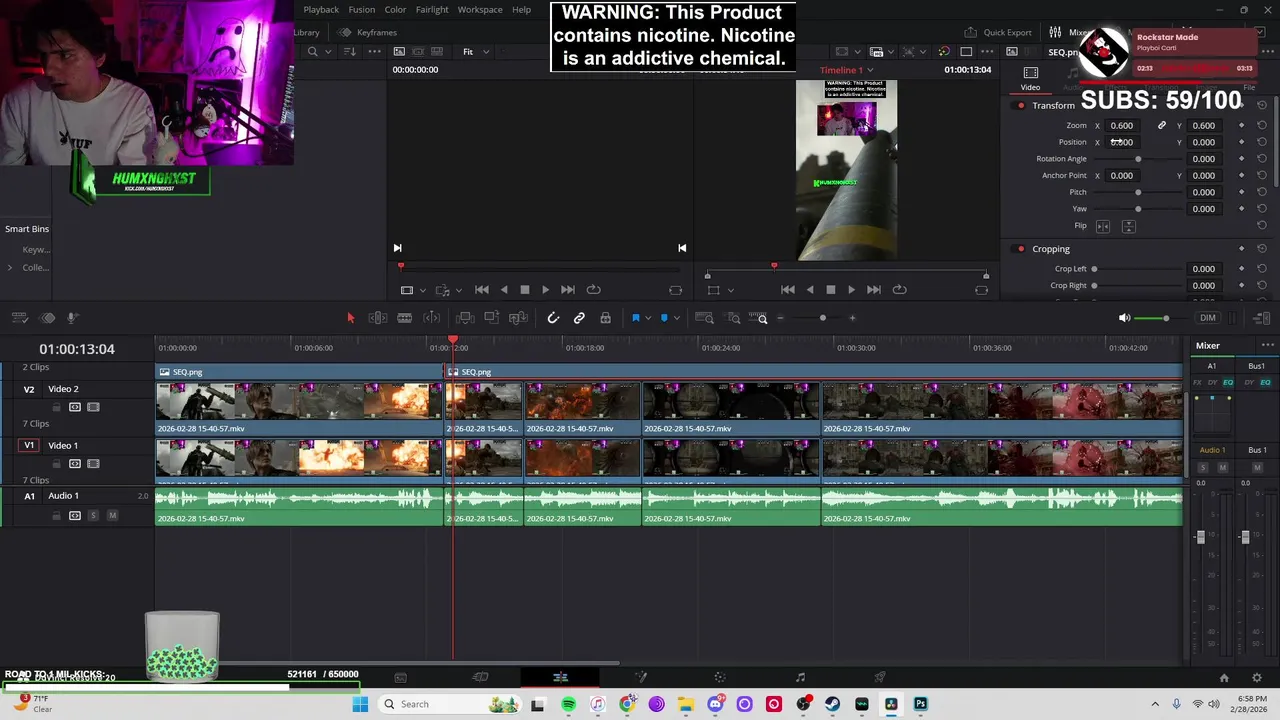Screen dimensions: 1280x720
Task: Stop timeline viewer playback
Action: pyautogui.click(x=830, y=290)
